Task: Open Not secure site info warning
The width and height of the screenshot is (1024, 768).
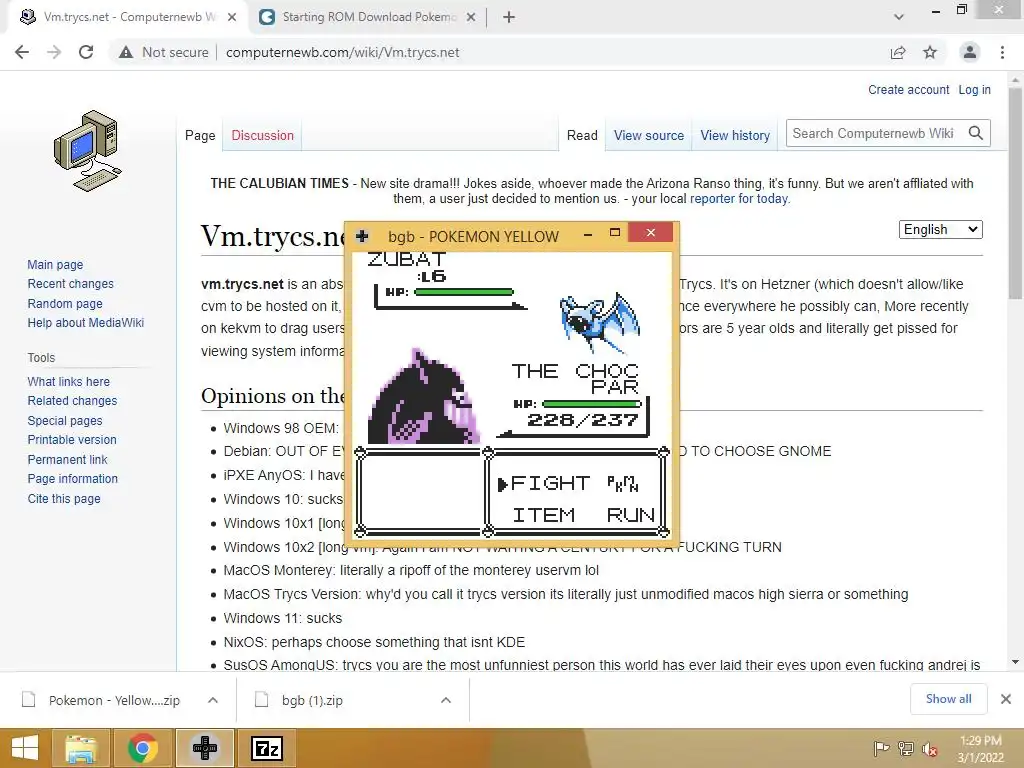Action: (164, 52)
